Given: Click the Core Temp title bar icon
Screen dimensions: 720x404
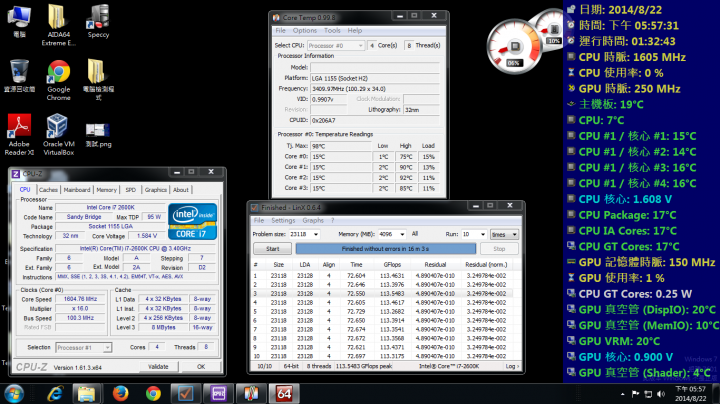Looking at the screenshot, I should pos(276,17).
